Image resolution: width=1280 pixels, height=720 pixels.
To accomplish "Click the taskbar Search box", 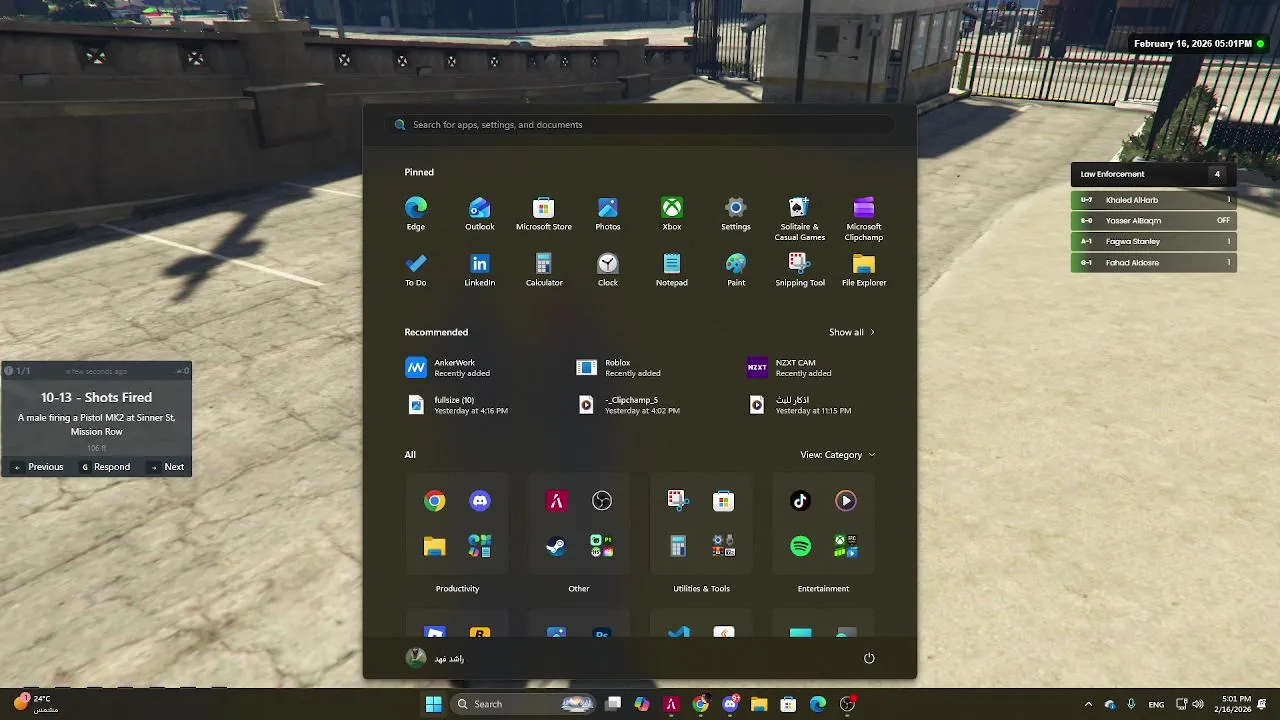I will click(525, 704).
